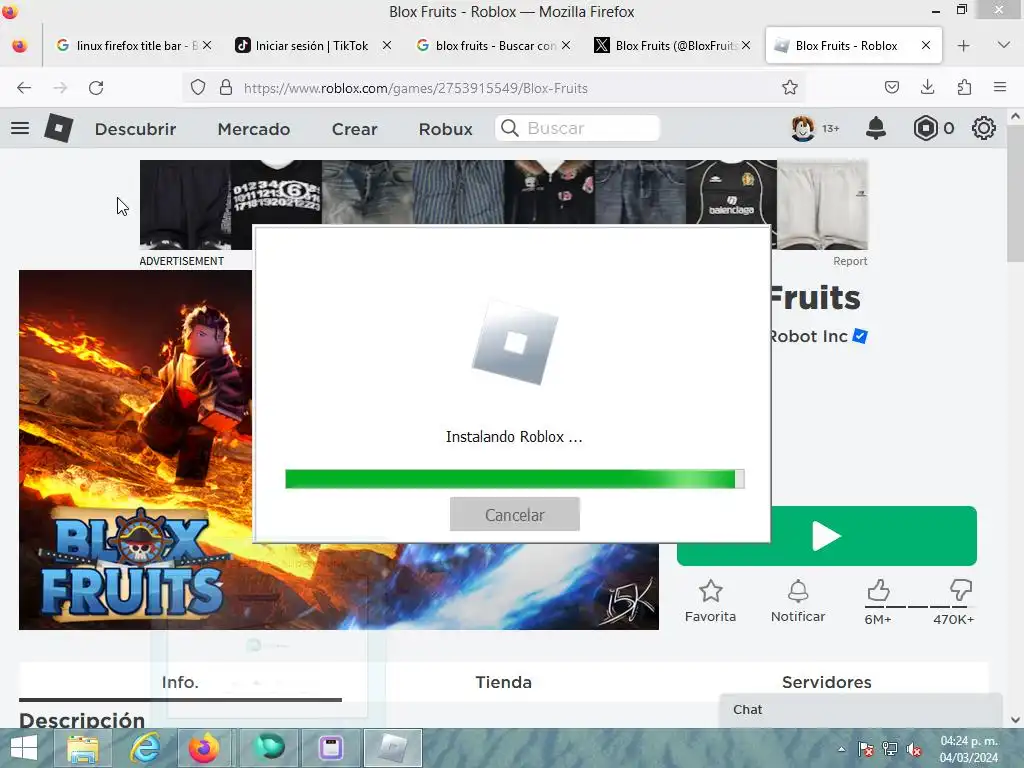Close the TikTok tab
Screen dimensions: 1024x768
[387, 45]
